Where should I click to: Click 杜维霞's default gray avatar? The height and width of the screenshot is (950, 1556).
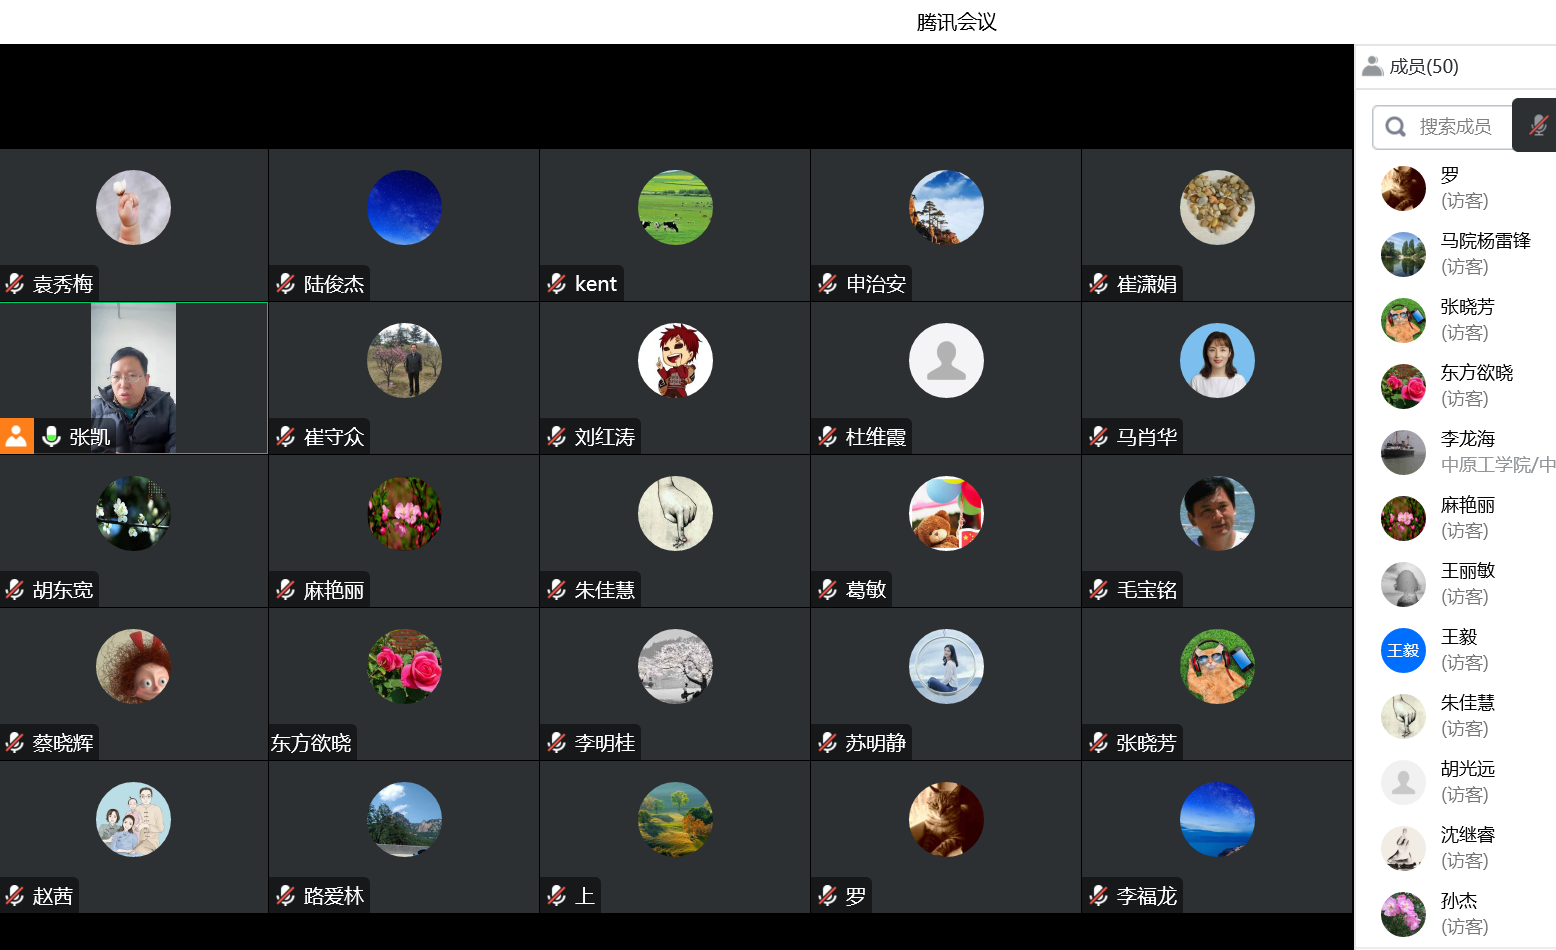click(x=946, y=360)
